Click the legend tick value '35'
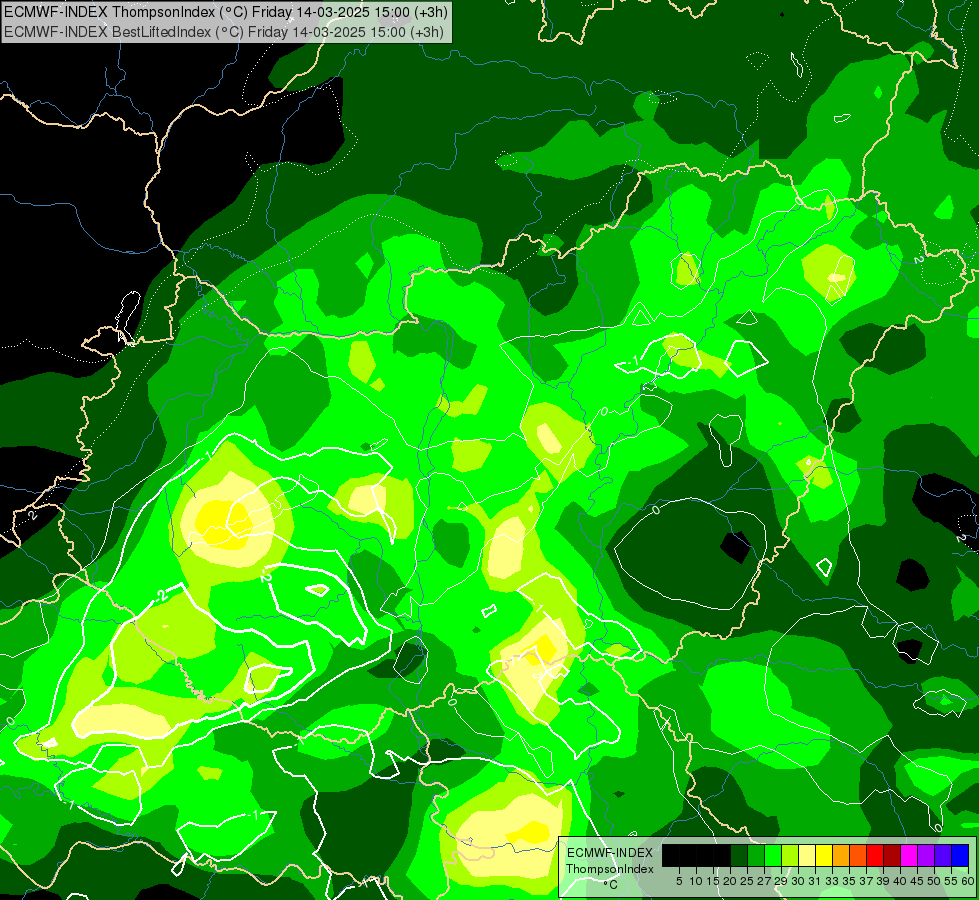The image size is (979, 900). click(x=849, y=881)
